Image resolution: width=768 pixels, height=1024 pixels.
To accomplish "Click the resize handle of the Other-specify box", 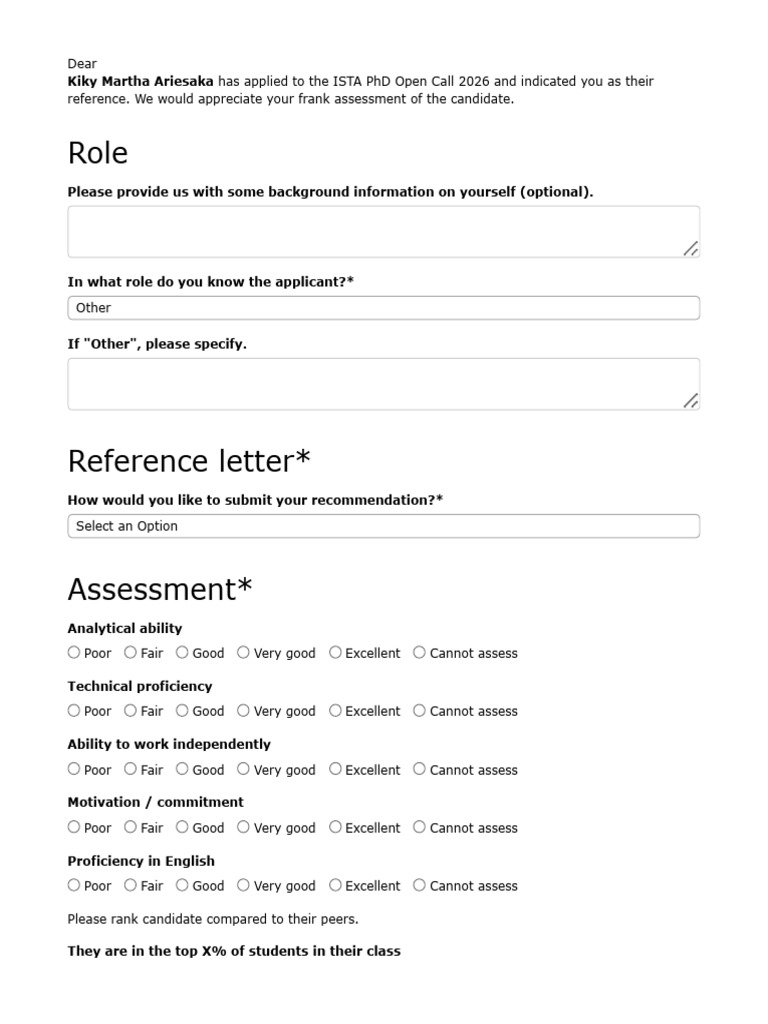I will [690, 401].
